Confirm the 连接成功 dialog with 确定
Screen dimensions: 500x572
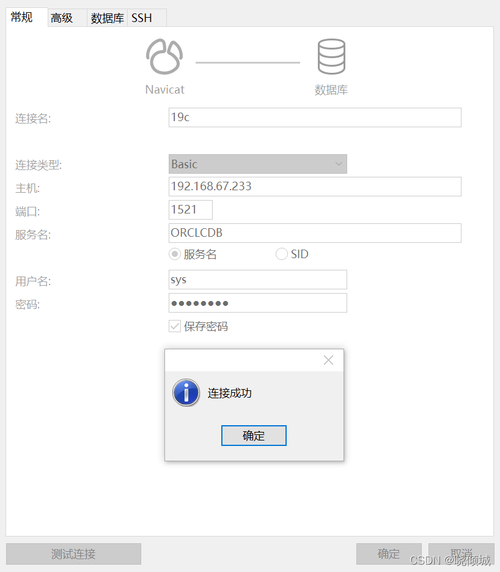click(254, 435)
